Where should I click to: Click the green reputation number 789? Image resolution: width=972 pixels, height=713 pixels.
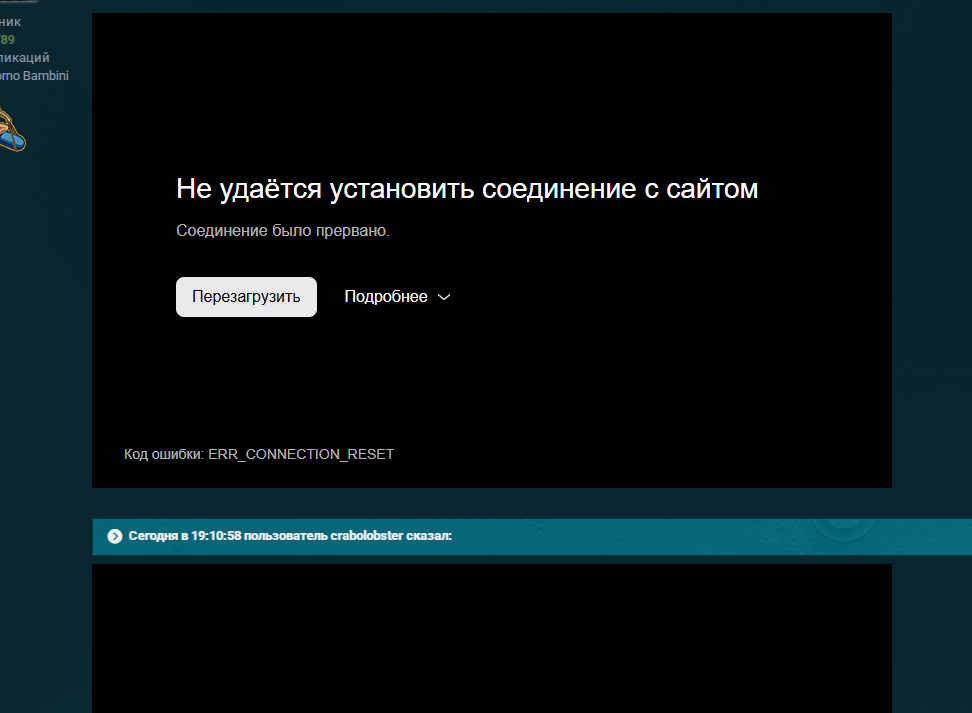(x=7, y=40)
